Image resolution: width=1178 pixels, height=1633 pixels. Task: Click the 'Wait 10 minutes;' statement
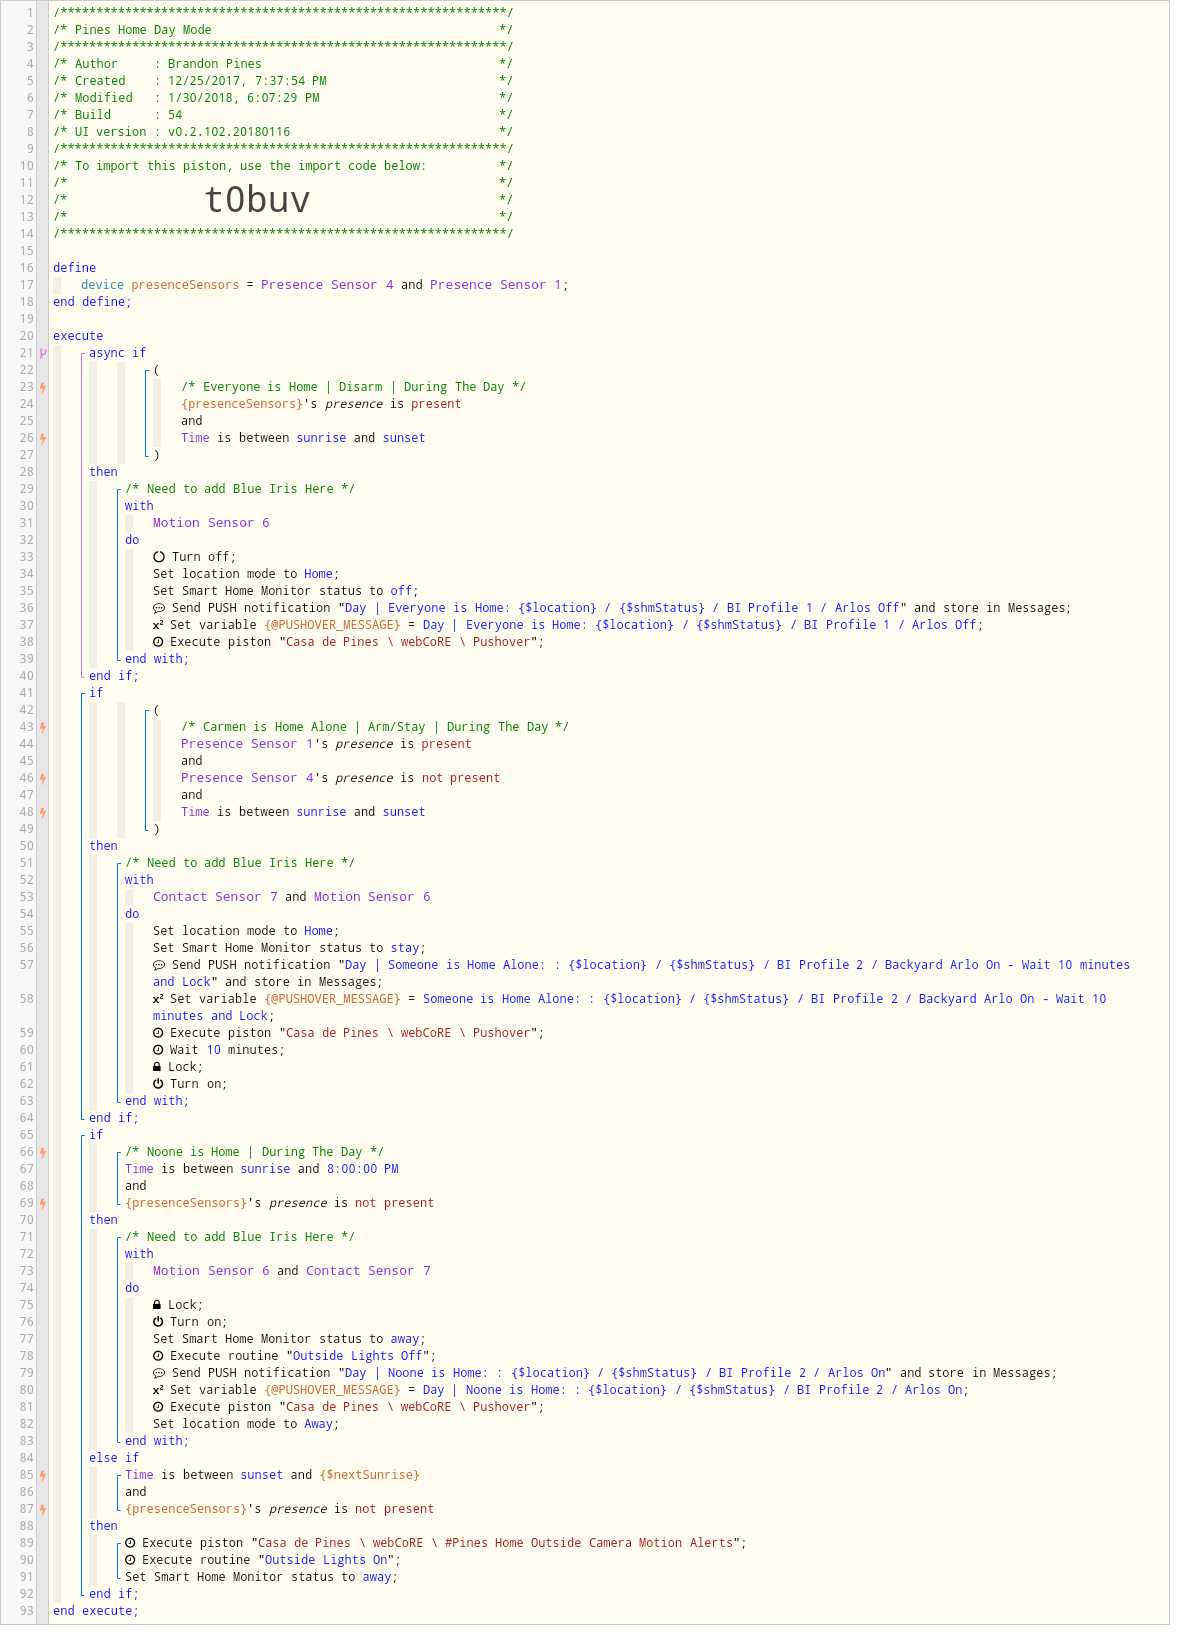pyautogui.click(x=219, y=1050)
